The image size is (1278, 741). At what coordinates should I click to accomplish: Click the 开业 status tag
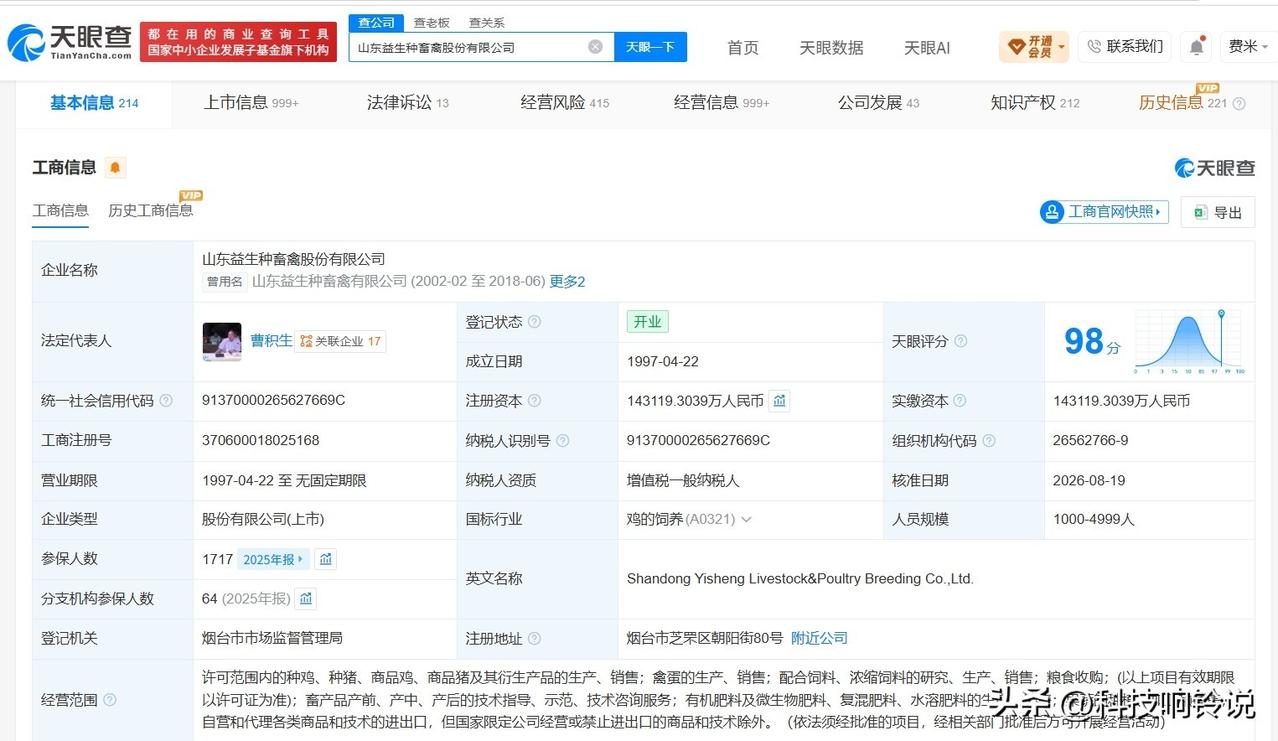(648, 322)
